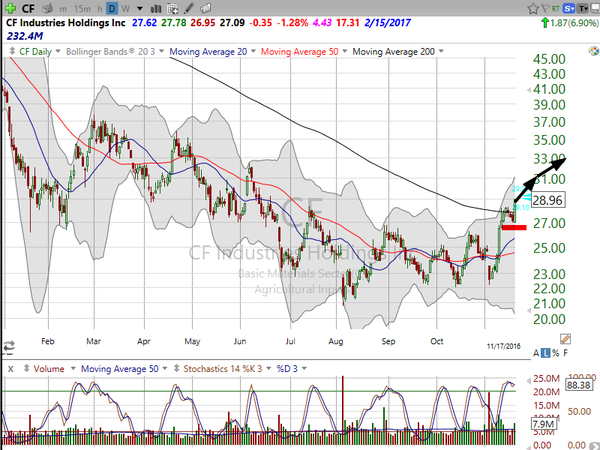
Task: Switch to 15m timeframe
Action: (82, 8)
